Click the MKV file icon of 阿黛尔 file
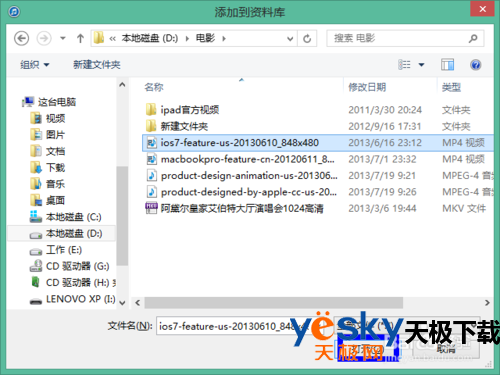Image resolution: width=500 pixels, height=375 pixels. [x=152, y=208]
